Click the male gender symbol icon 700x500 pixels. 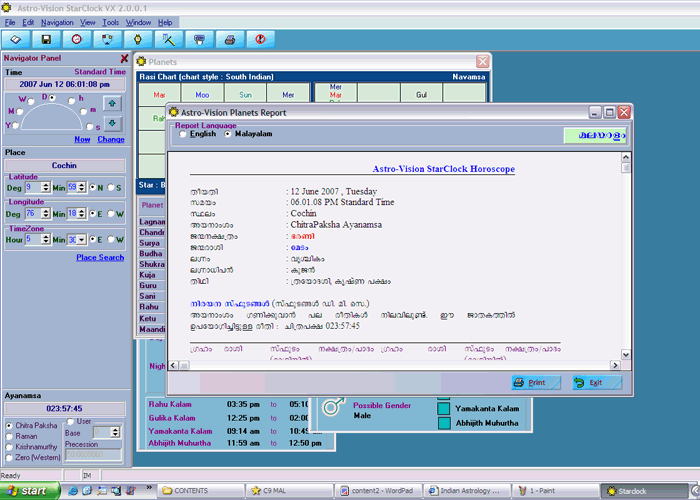(333, 406)
